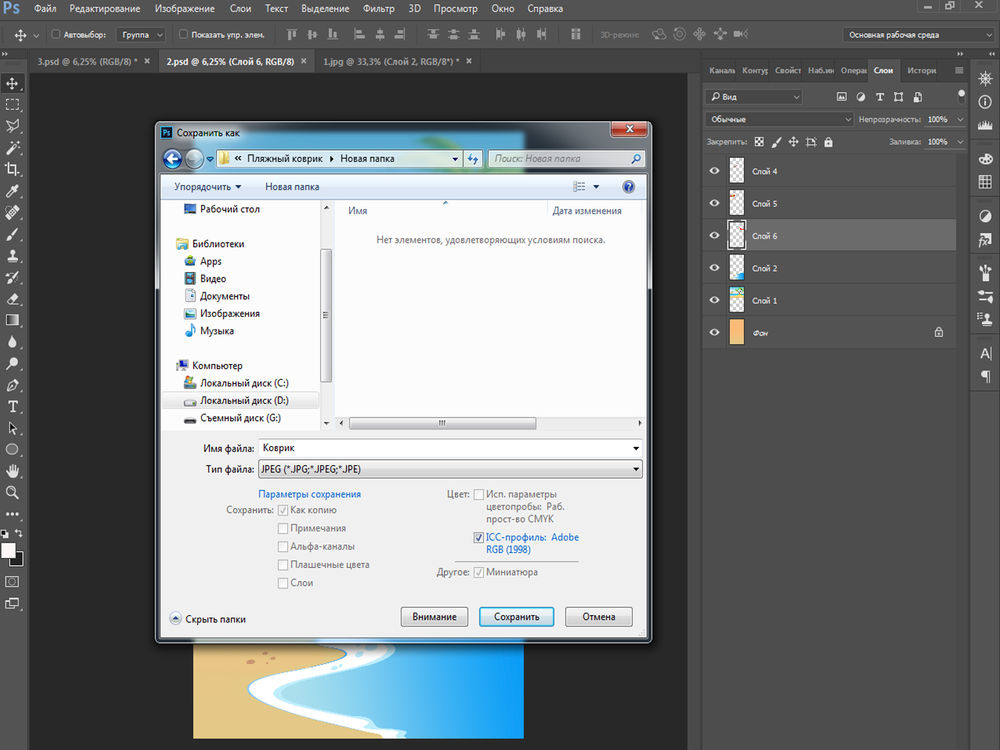Open the dialog help icon

(628, 186)
